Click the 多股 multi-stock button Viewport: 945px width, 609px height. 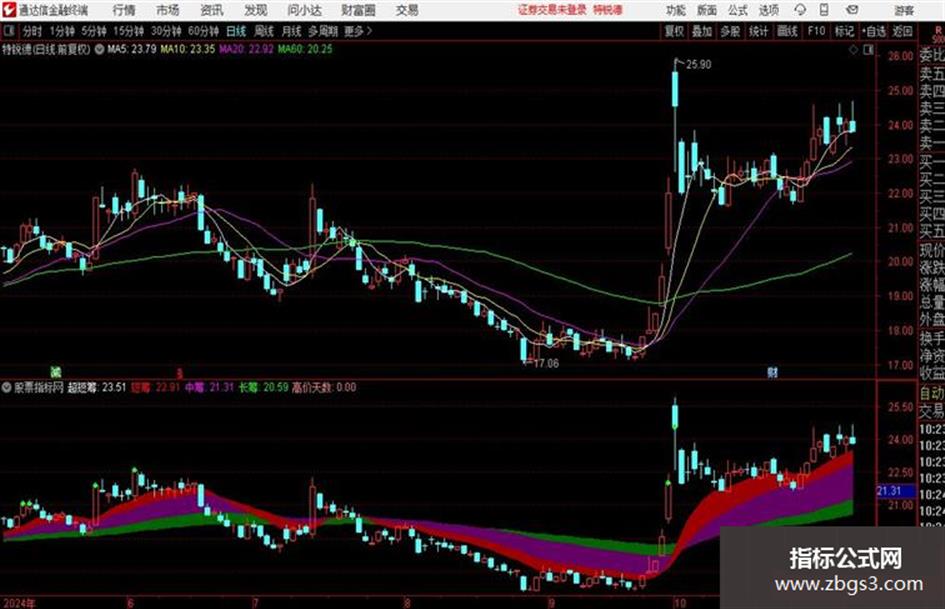(730, 31)
